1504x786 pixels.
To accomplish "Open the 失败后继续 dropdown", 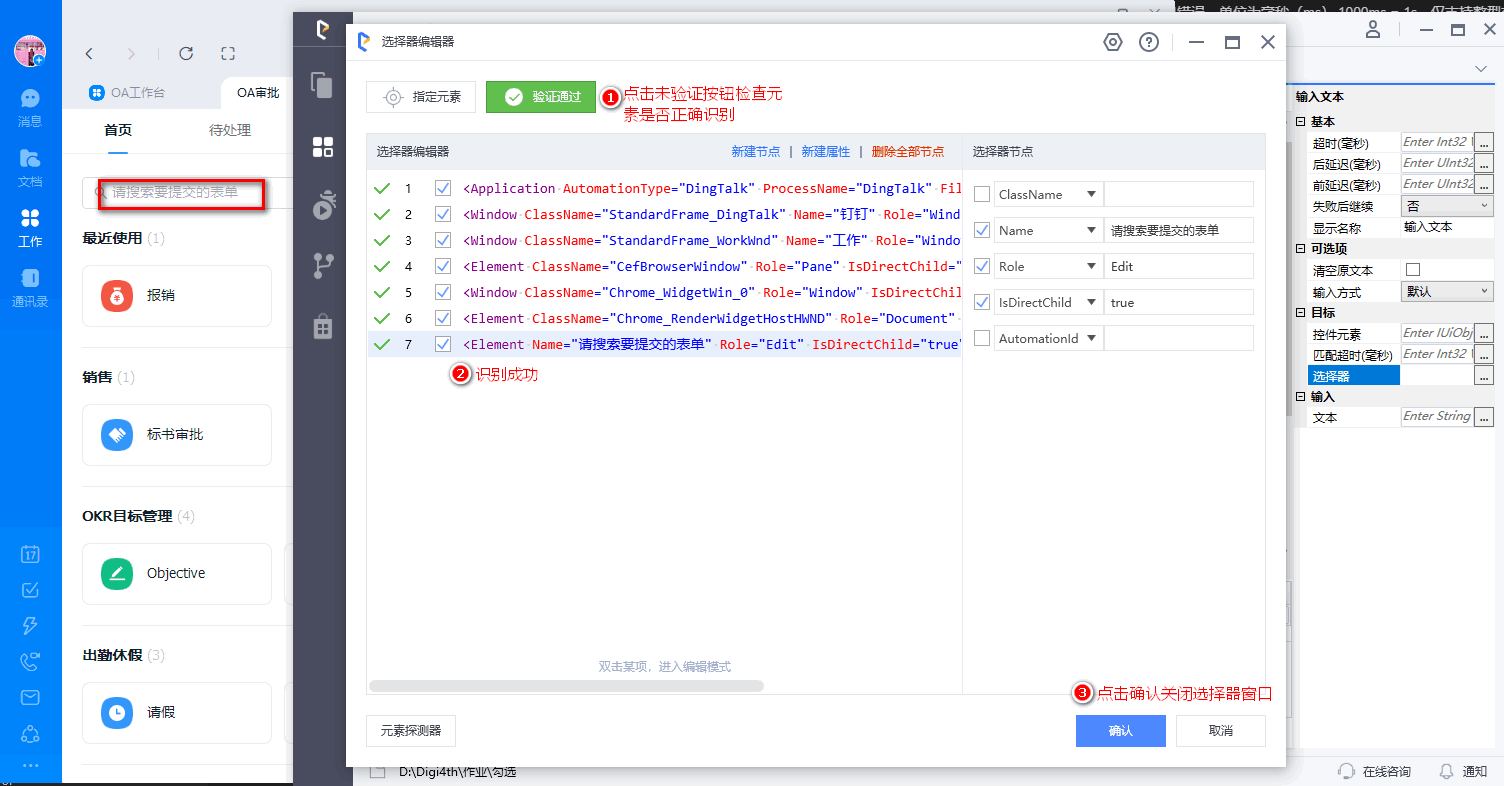I will [1448, 206].
